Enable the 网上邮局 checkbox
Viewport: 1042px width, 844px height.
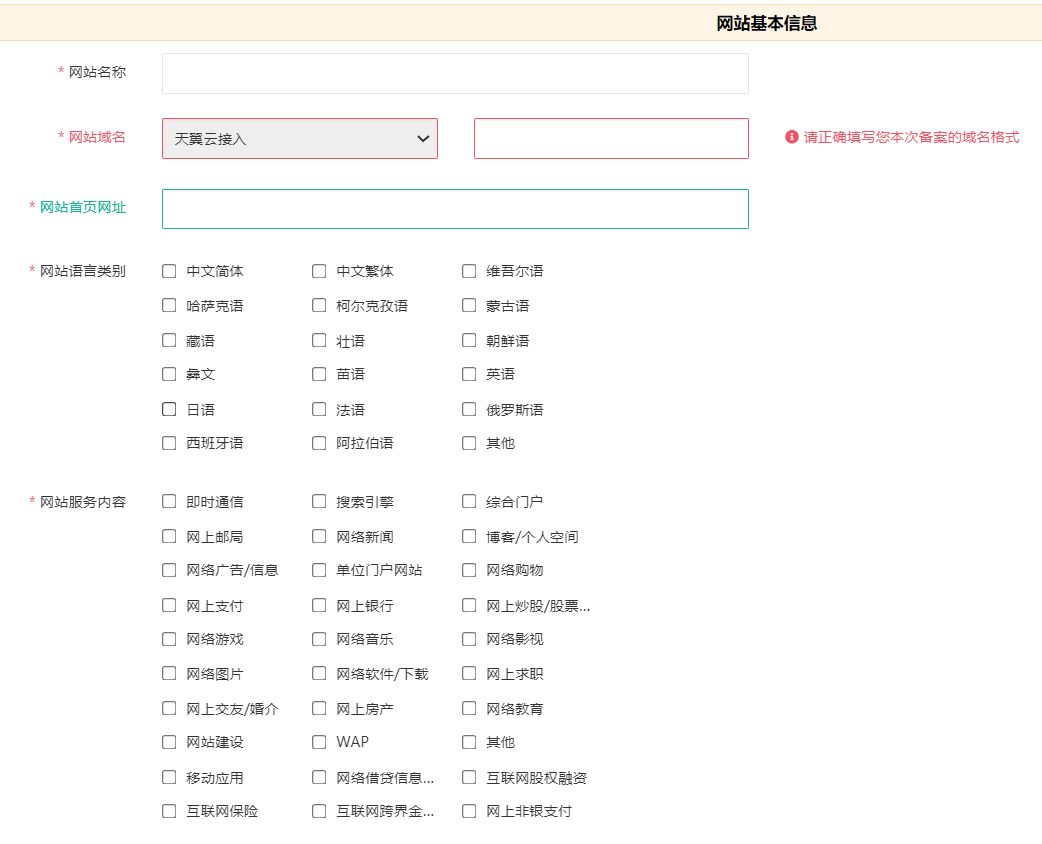(169, 536)
